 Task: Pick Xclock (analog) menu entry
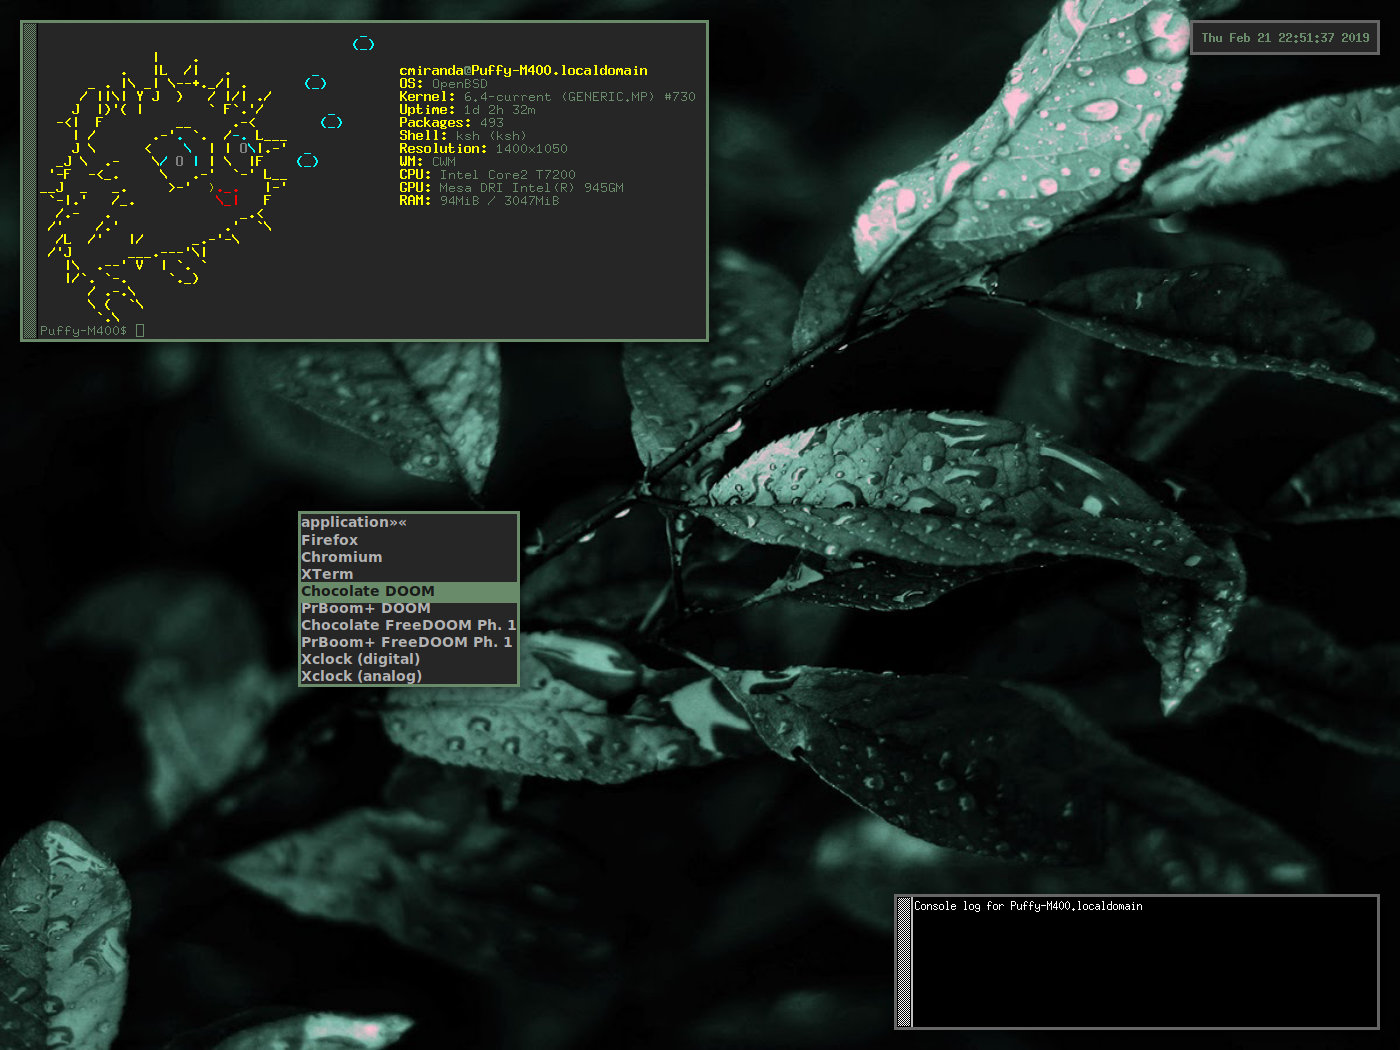(361, 676)
